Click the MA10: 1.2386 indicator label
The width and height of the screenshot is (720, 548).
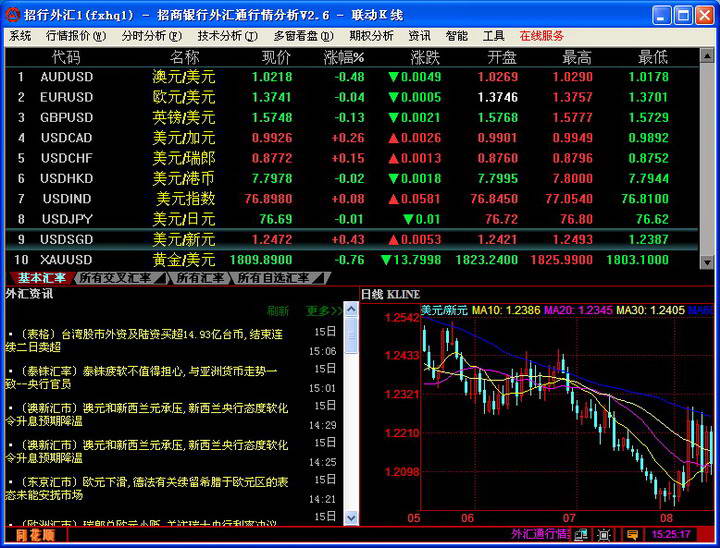coord(506,311)
